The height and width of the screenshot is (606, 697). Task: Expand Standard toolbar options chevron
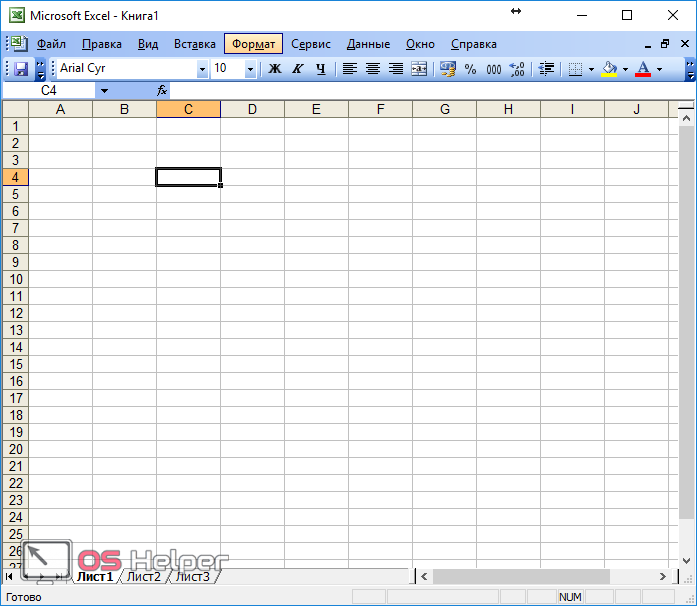coord(40,69)
